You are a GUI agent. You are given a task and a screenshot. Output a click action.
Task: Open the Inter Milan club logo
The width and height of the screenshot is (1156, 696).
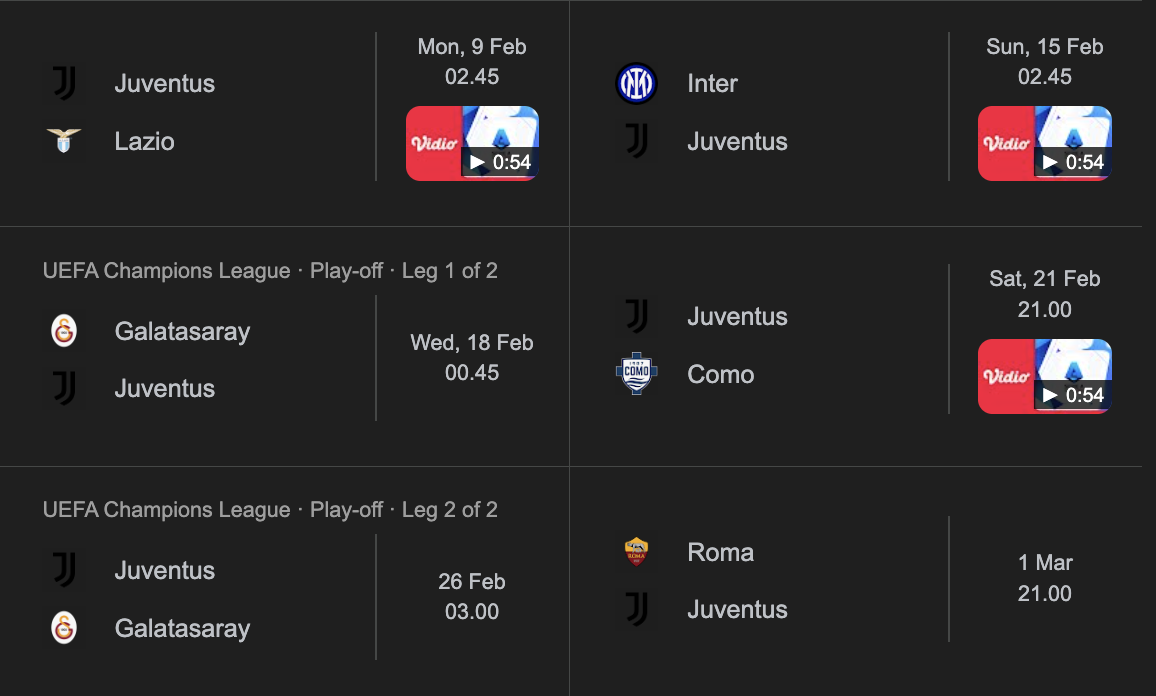click(637, 83)
